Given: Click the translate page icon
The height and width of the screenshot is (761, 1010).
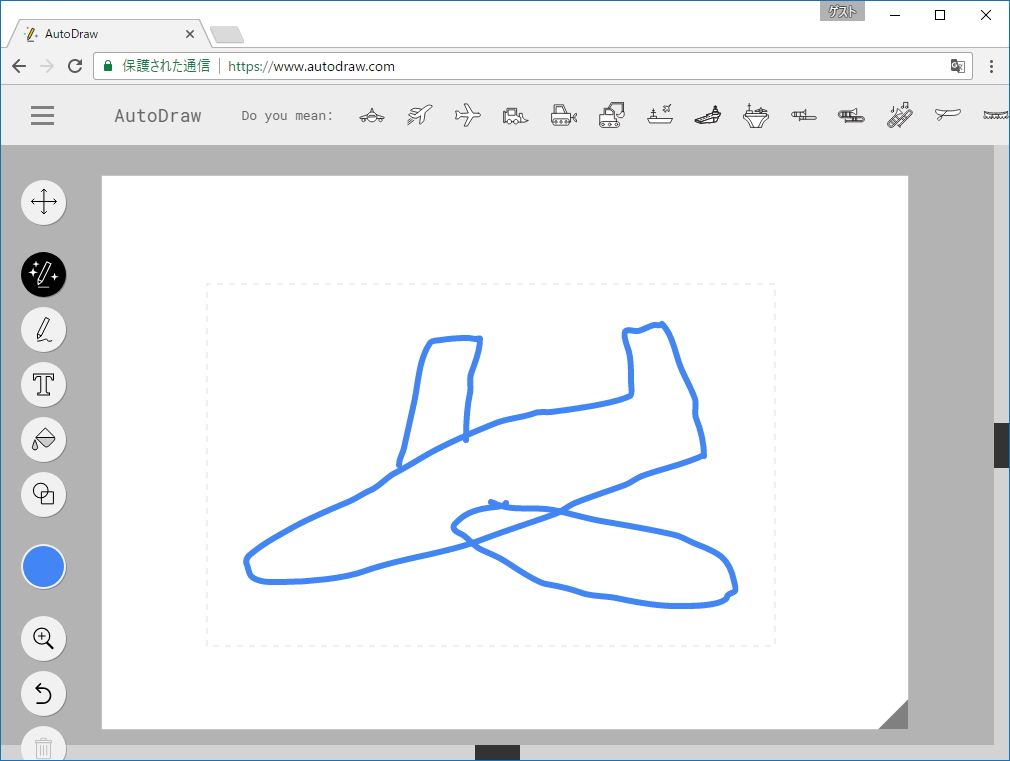Looking at the screenshot, I should point(958,66).
